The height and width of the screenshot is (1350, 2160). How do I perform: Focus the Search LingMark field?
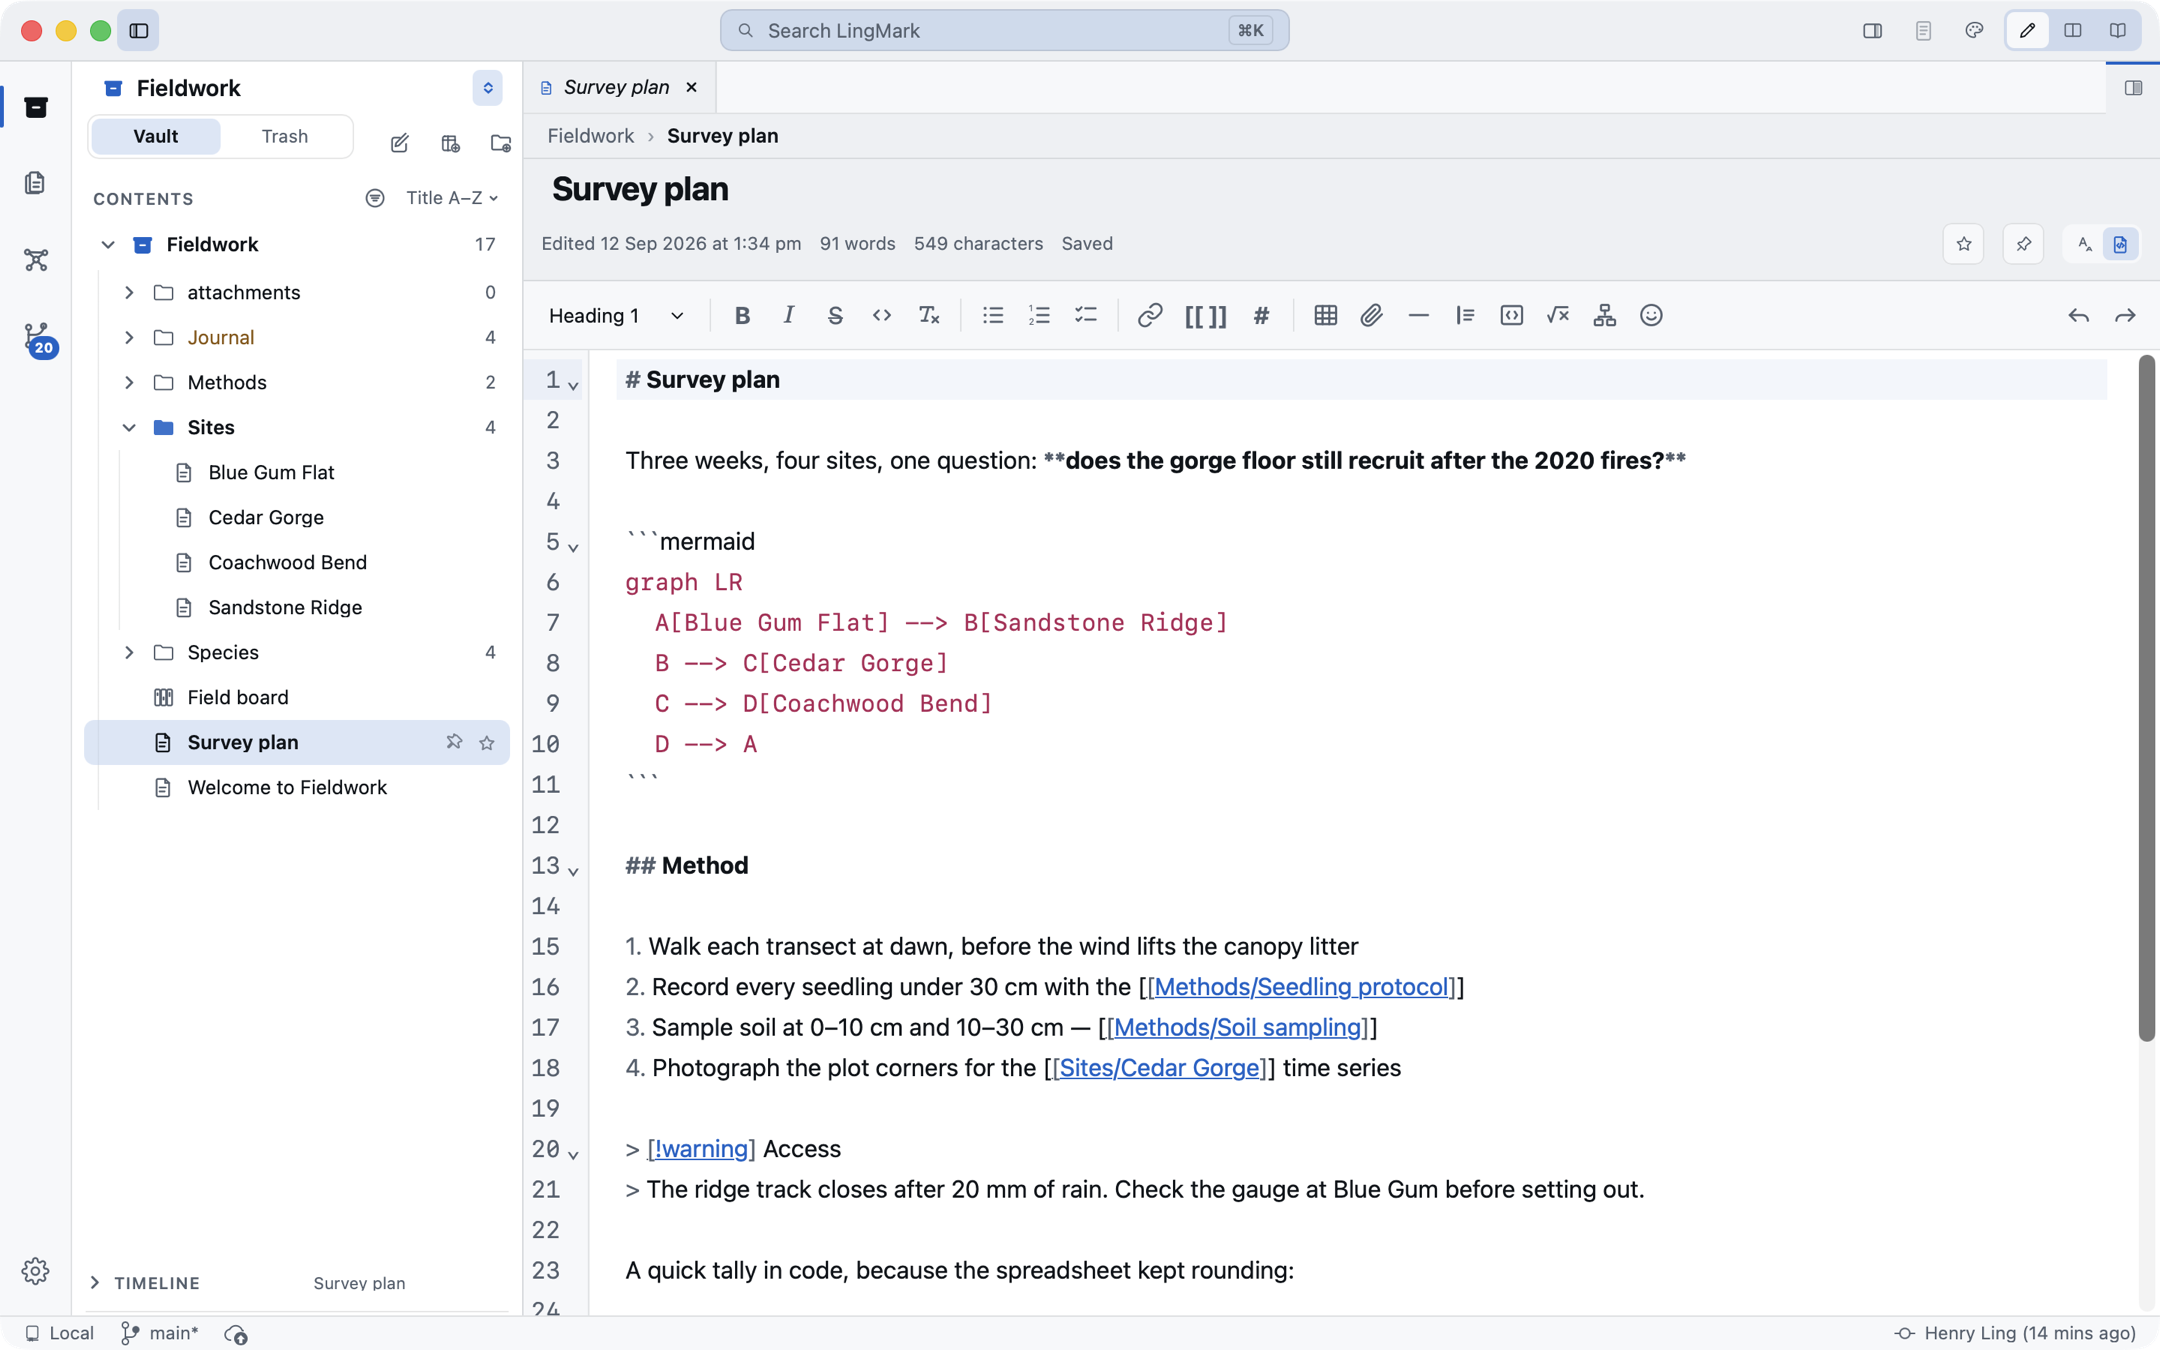coord(1004,30)
